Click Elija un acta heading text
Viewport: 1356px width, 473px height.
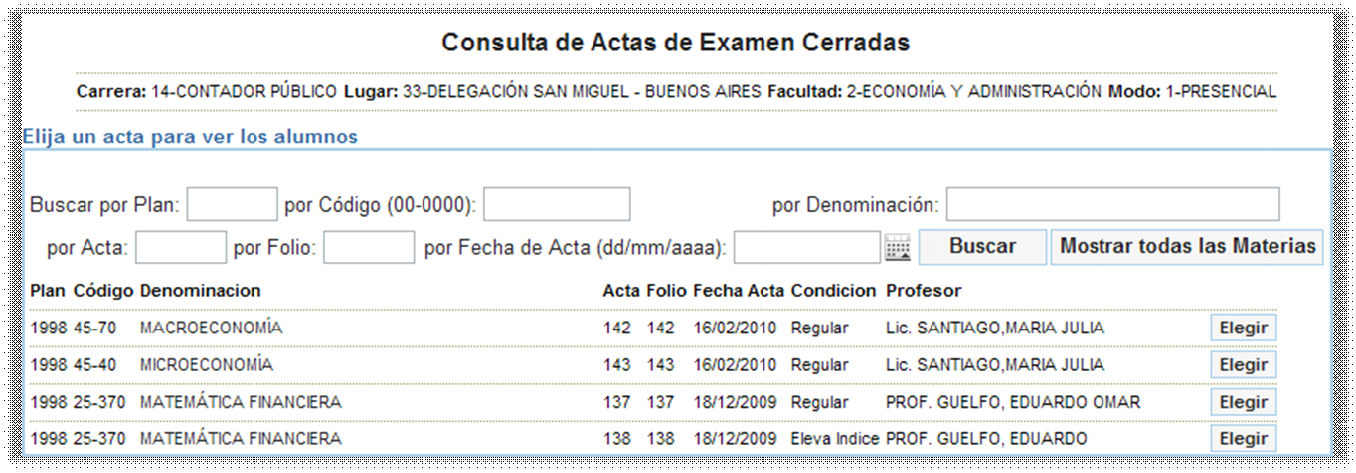click(190, 137)
